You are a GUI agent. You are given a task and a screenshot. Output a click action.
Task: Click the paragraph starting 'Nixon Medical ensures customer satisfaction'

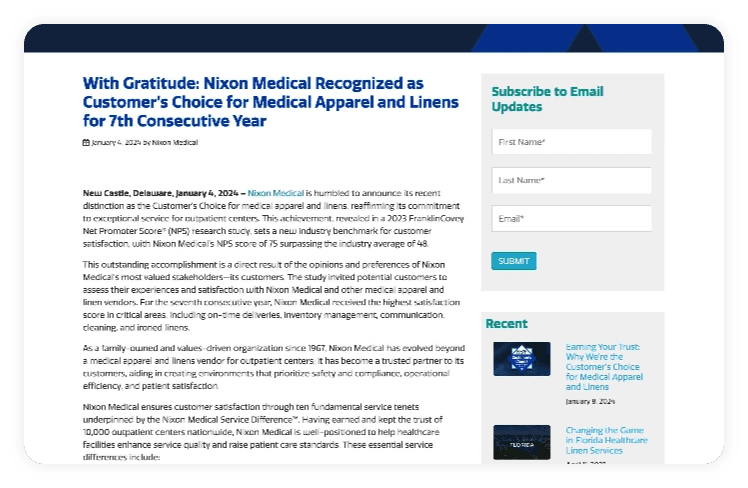(x=262, y=432)
